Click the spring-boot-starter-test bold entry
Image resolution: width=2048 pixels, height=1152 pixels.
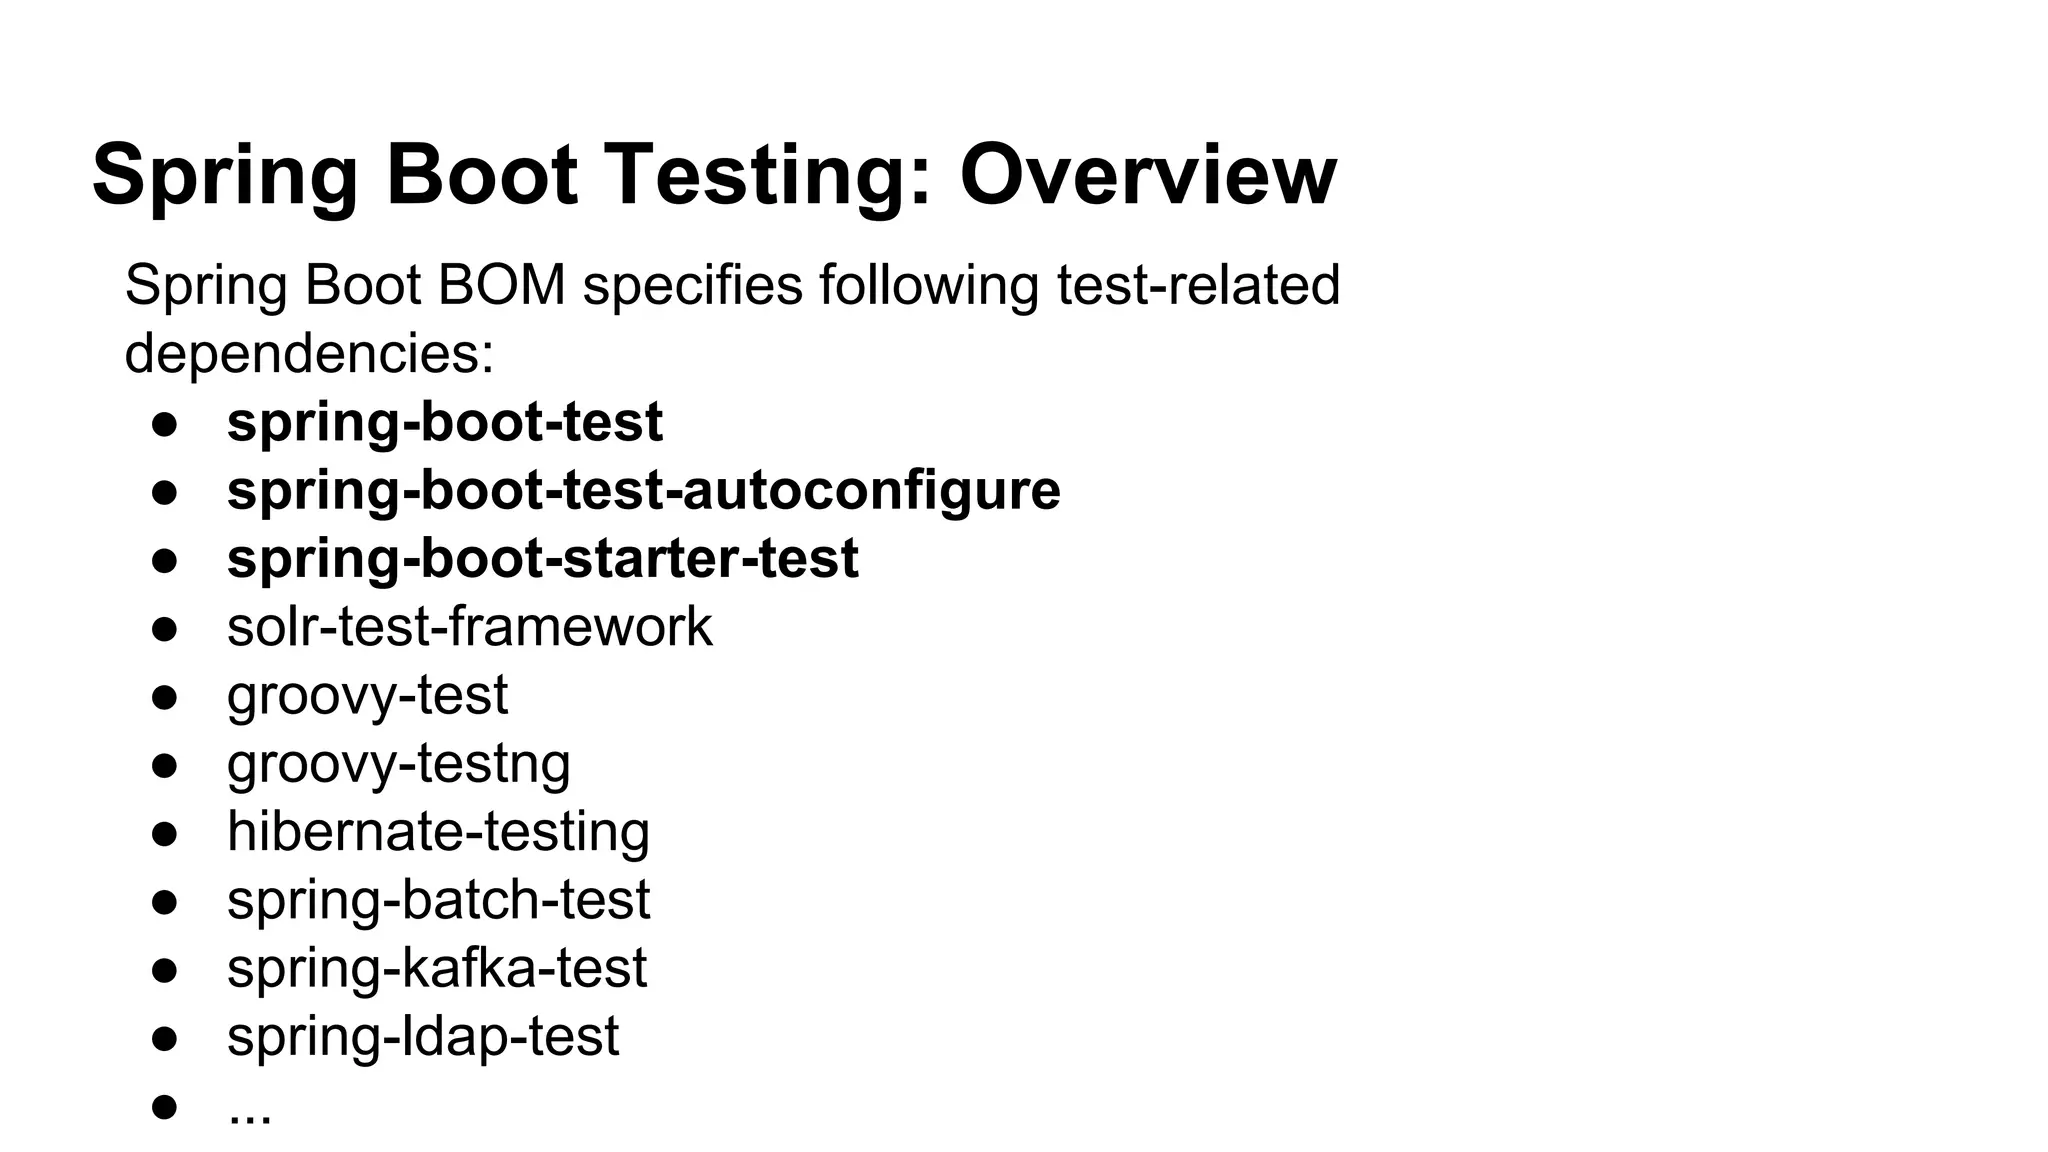click(x=543, y=559)
